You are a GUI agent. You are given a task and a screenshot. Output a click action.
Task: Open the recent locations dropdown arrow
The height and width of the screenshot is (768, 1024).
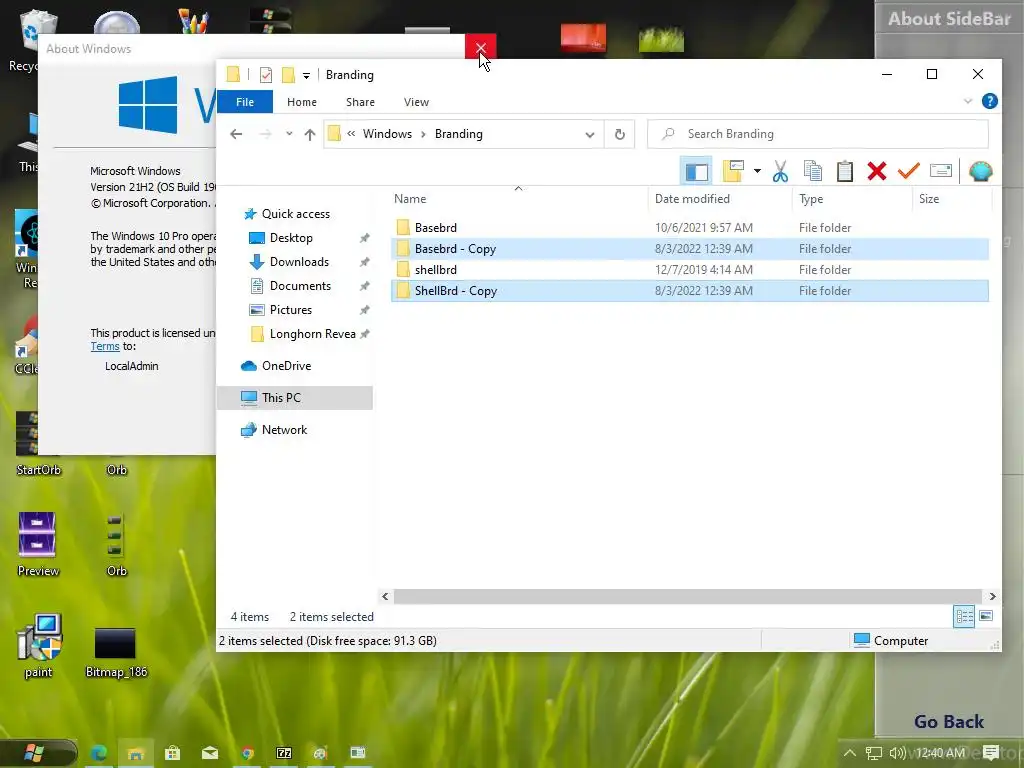tap(289, 134)
